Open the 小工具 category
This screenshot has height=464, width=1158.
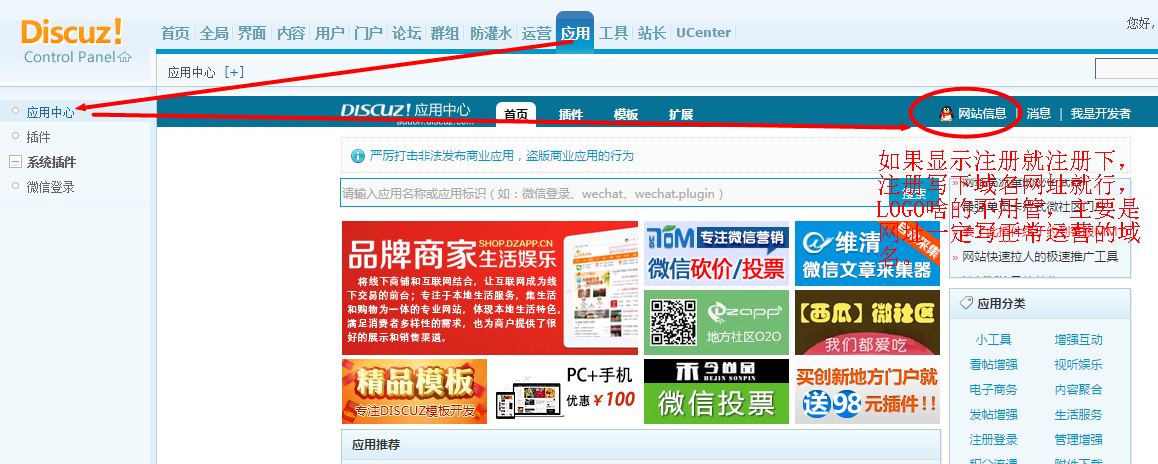click(993, 340)
